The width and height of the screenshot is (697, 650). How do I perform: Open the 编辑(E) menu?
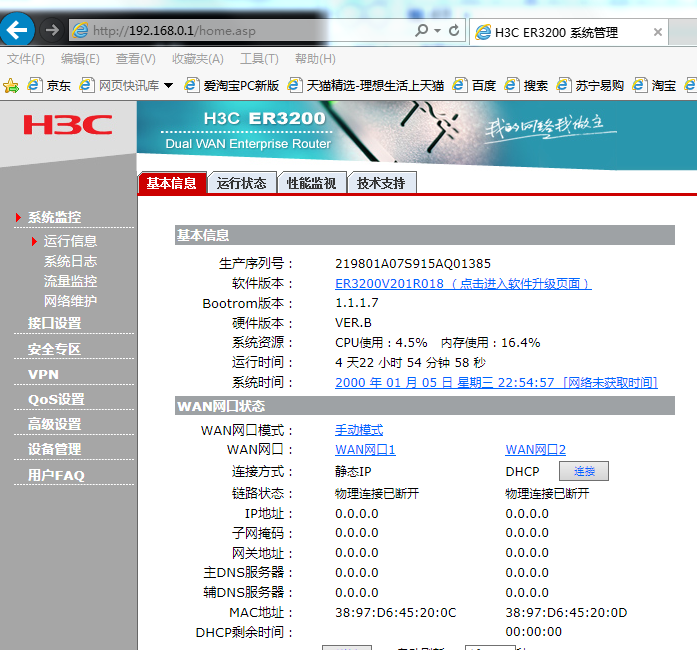[x=80, y=59]
